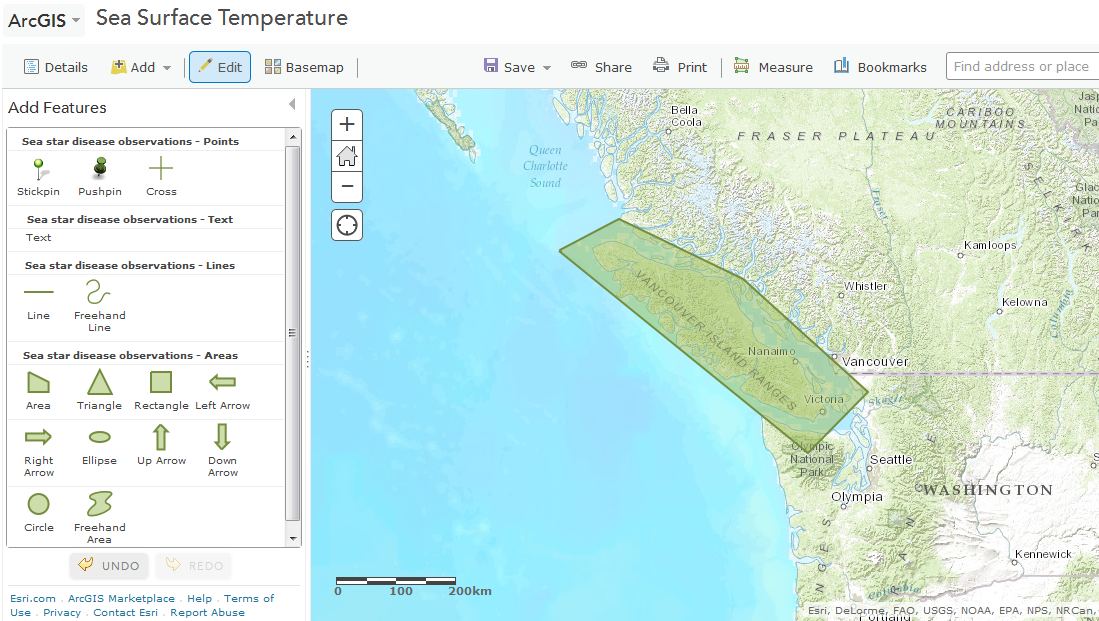Open the Help link in the footer

tap(199, 598)
